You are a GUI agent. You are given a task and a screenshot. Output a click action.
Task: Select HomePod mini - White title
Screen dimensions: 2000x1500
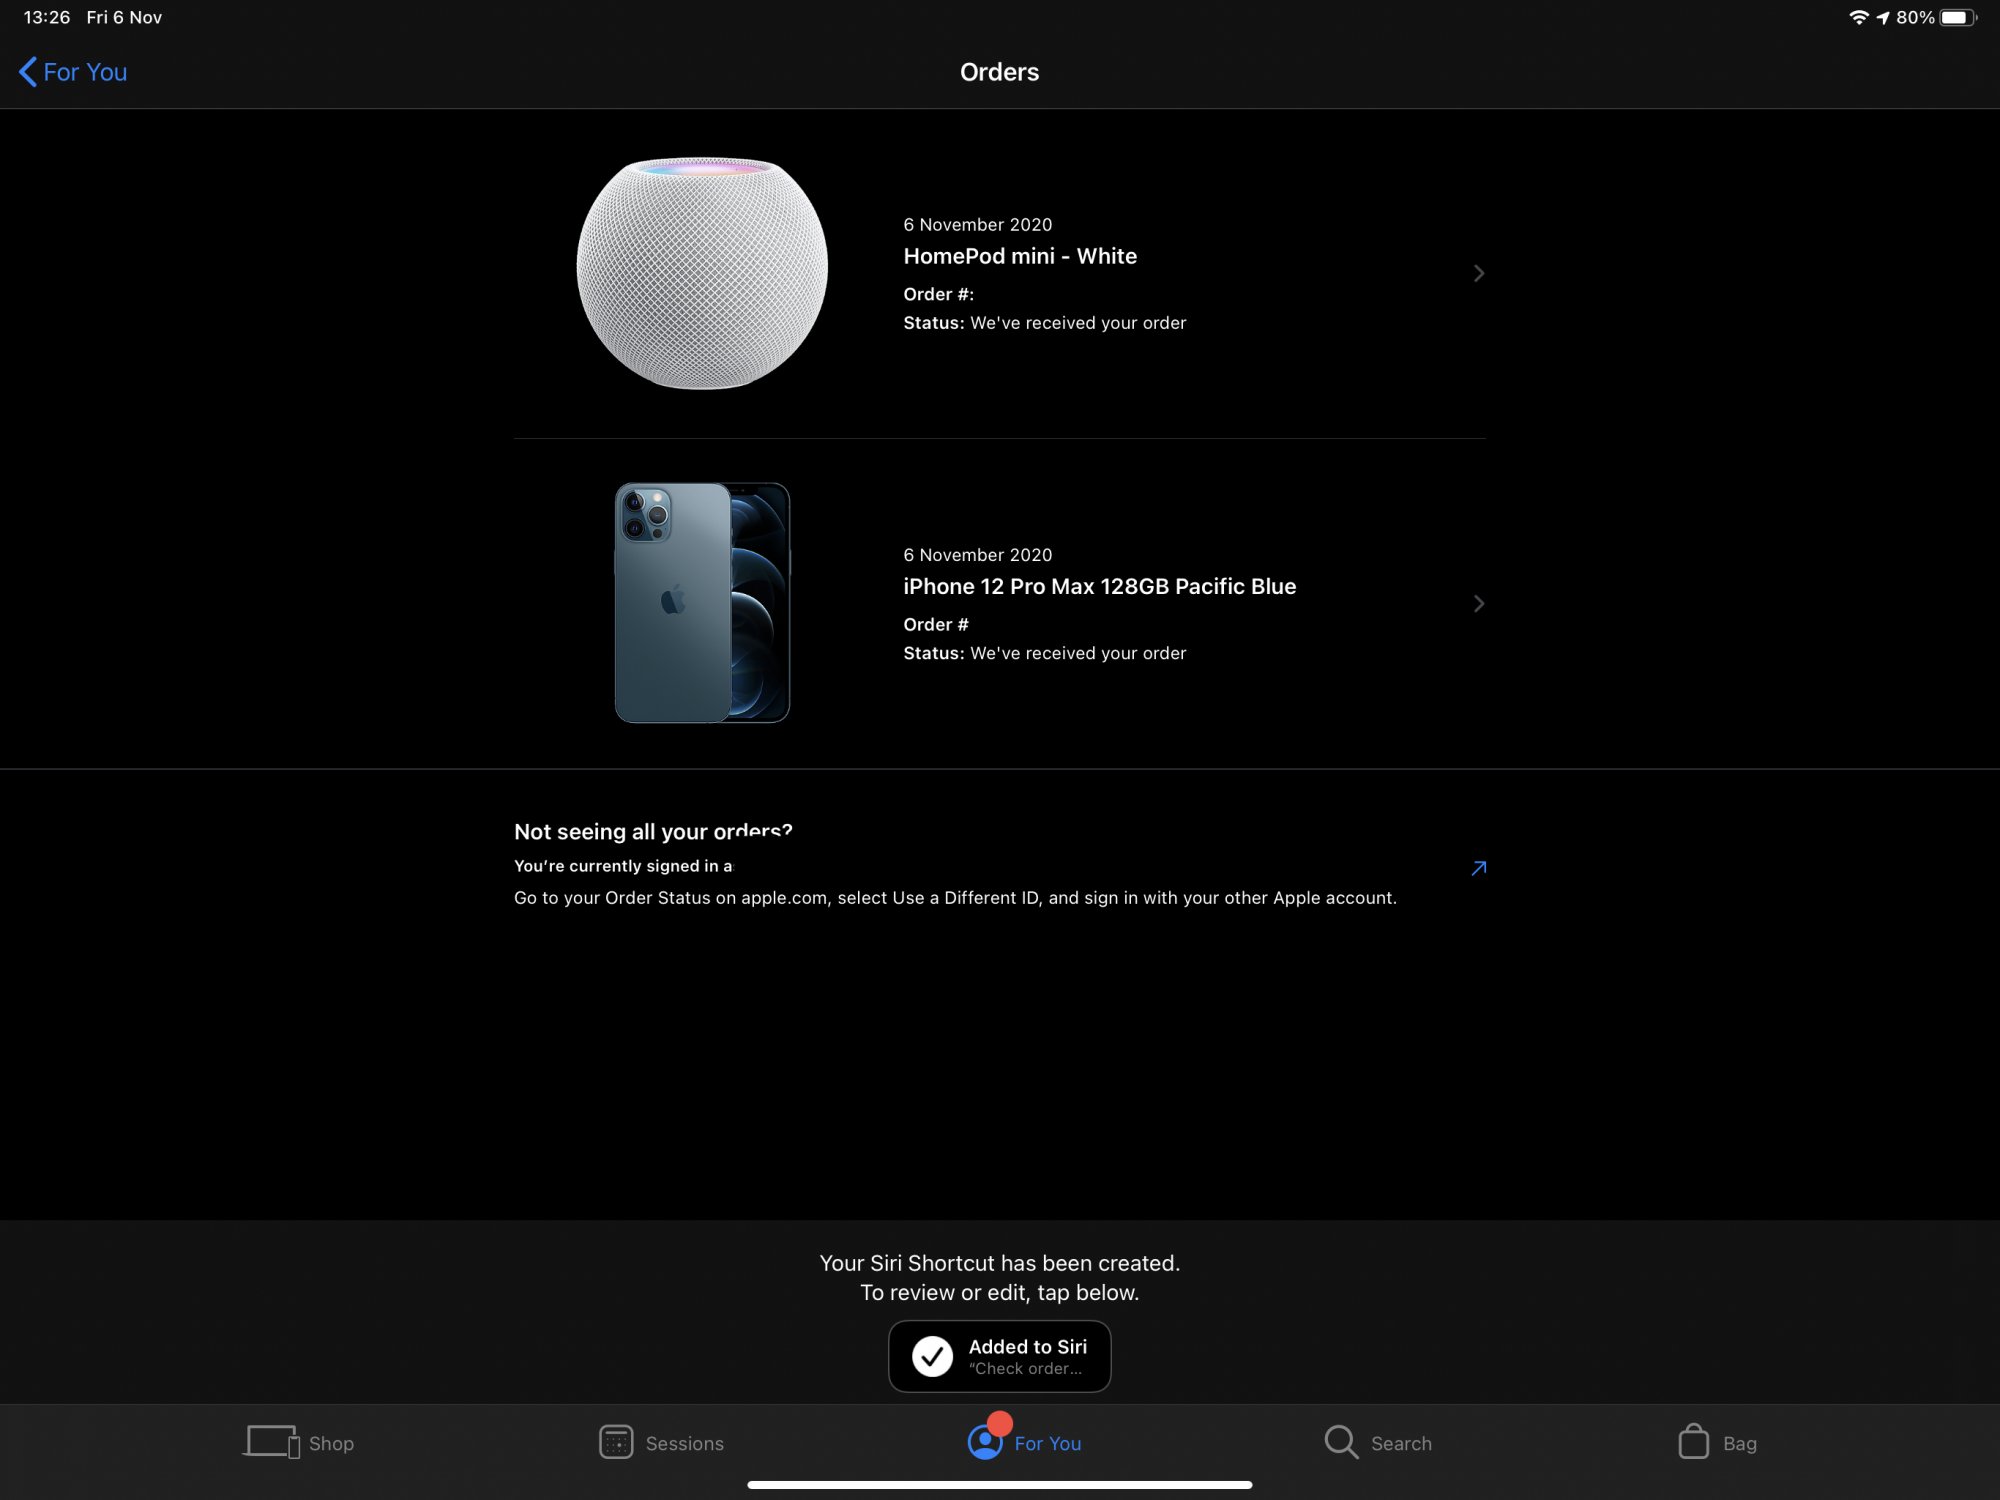1020,256
